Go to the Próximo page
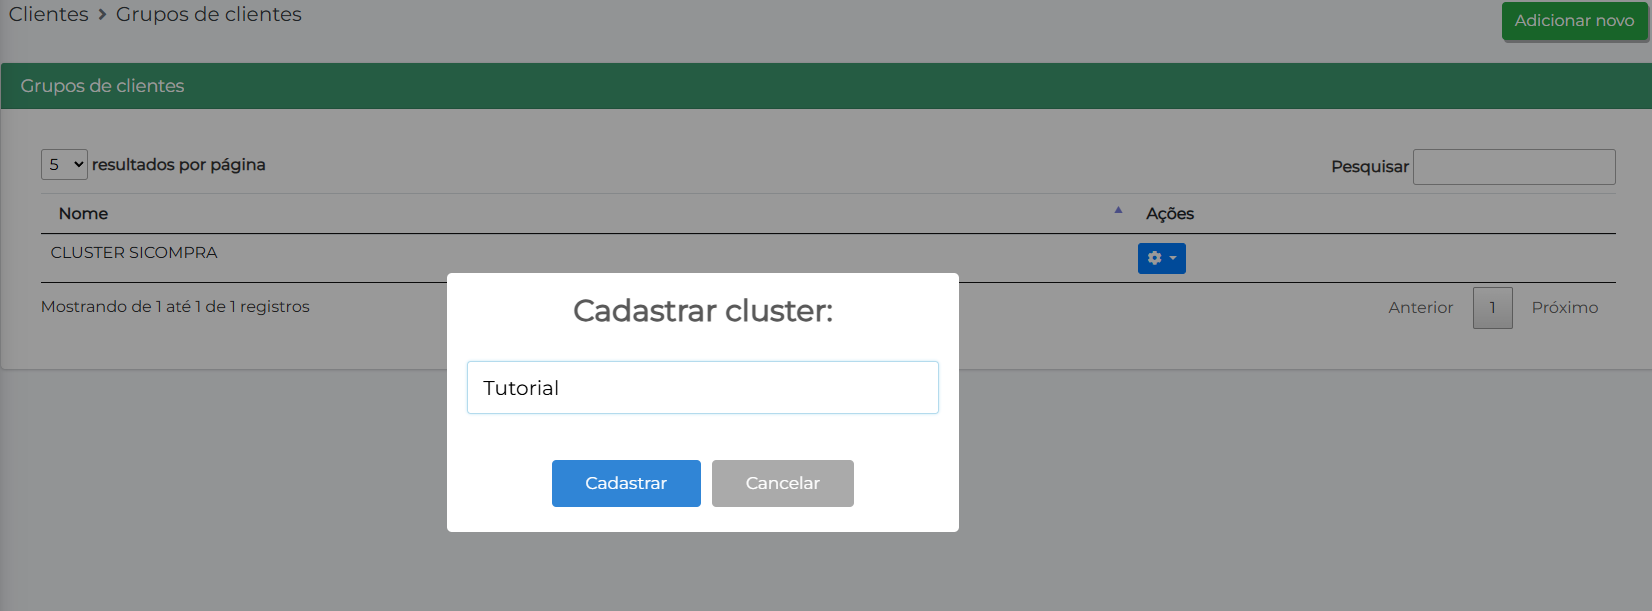This screenshot has width=1652, height=611. pyautogui.click(x=1565, y=308)
